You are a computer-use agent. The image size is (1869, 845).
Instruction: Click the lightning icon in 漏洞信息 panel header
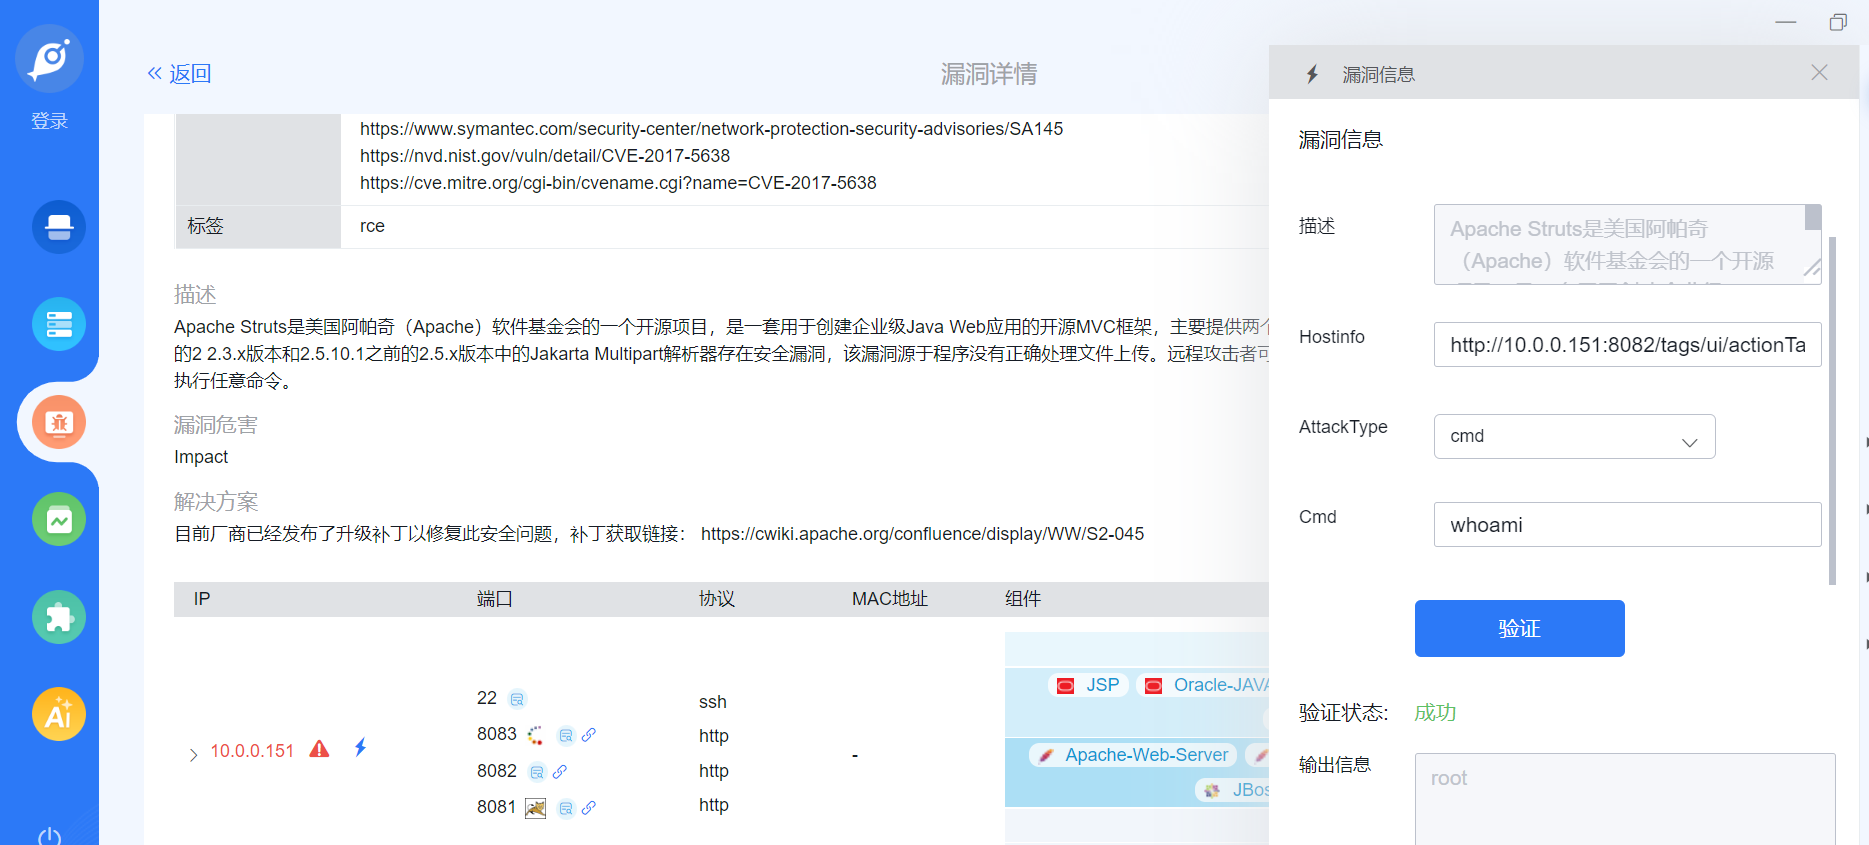[x=1312, y=74]
